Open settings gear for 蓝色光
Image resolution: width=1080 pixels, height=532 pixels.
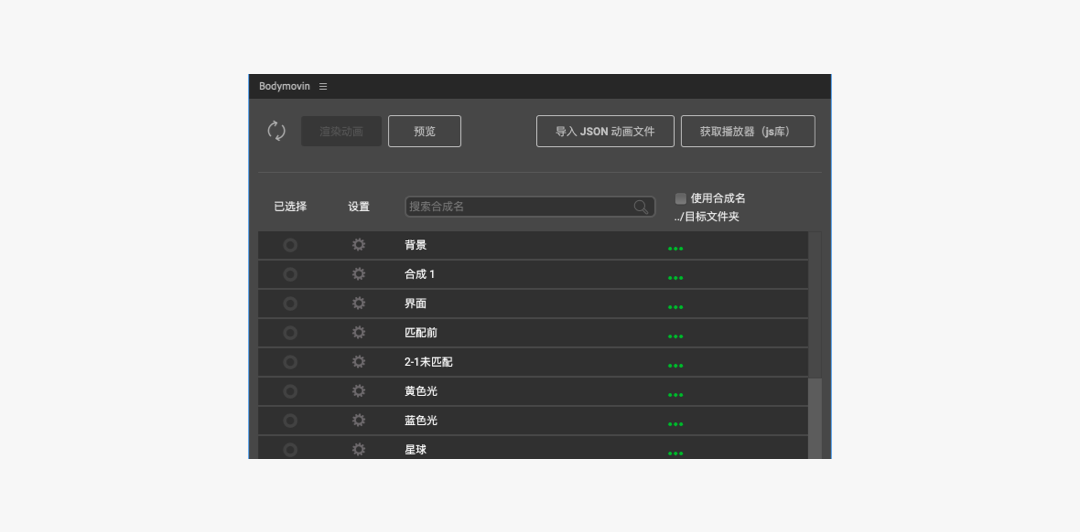[x=358, y=420]
